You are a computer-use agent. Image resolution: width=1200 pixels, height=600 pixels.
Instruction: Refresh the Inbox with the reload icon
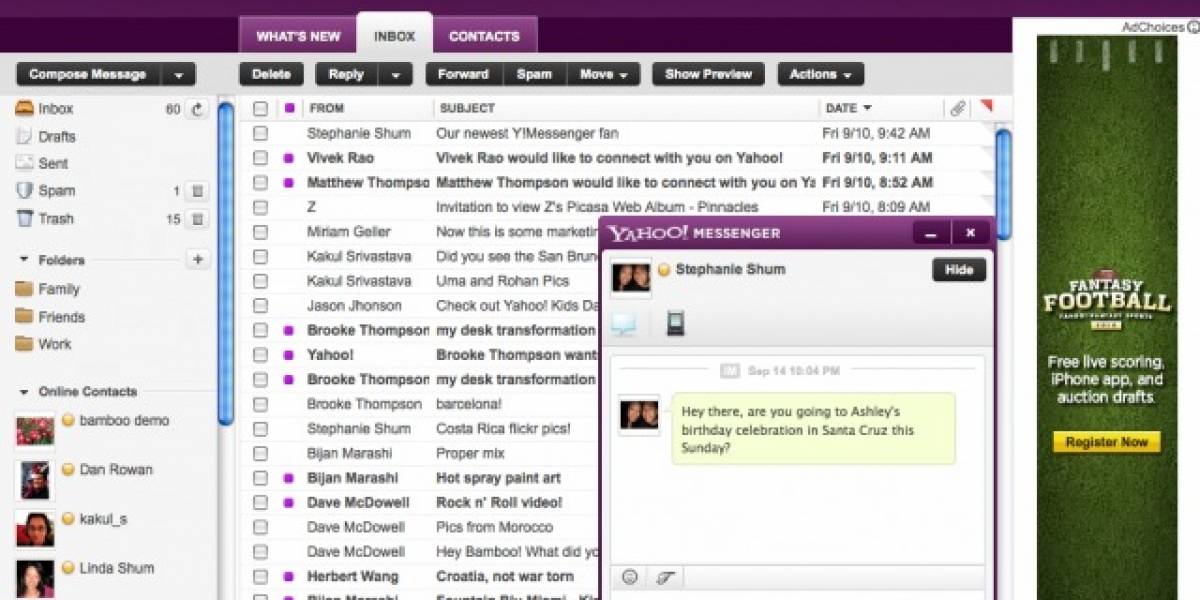(197, 109)
